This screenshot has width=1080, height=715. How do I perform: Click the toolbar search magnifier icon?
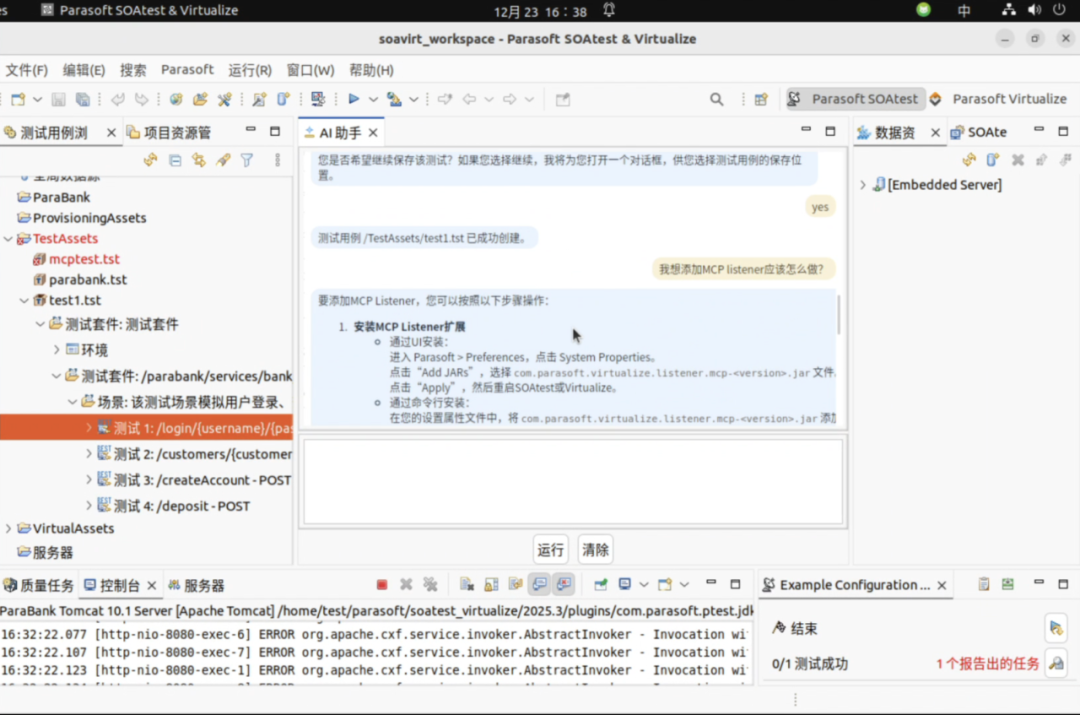click(716, 99)
